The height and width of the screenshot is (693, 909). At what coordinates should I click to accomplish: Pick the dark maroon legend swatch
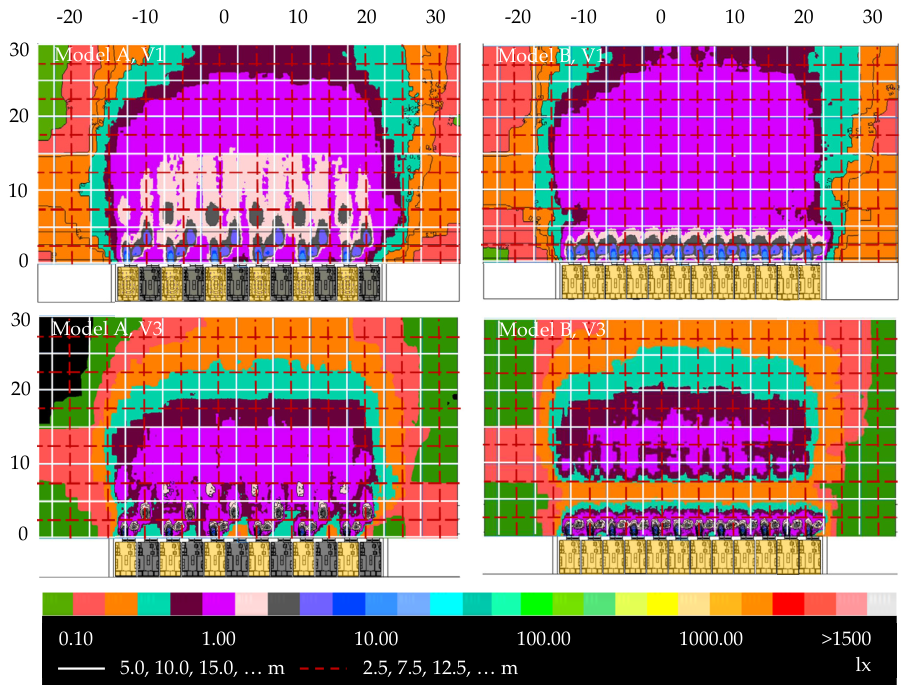[186, 604]
